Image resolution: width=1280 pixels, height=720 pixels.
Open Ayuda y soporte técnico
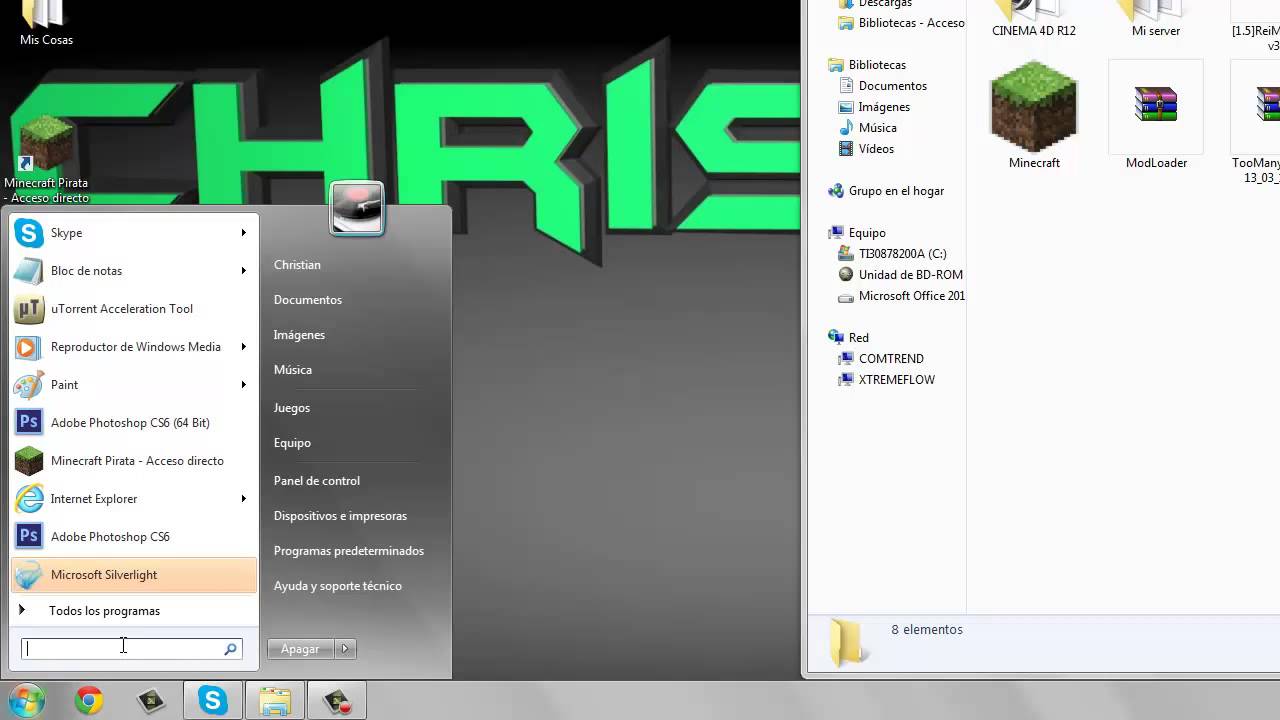tap(338, 586)
